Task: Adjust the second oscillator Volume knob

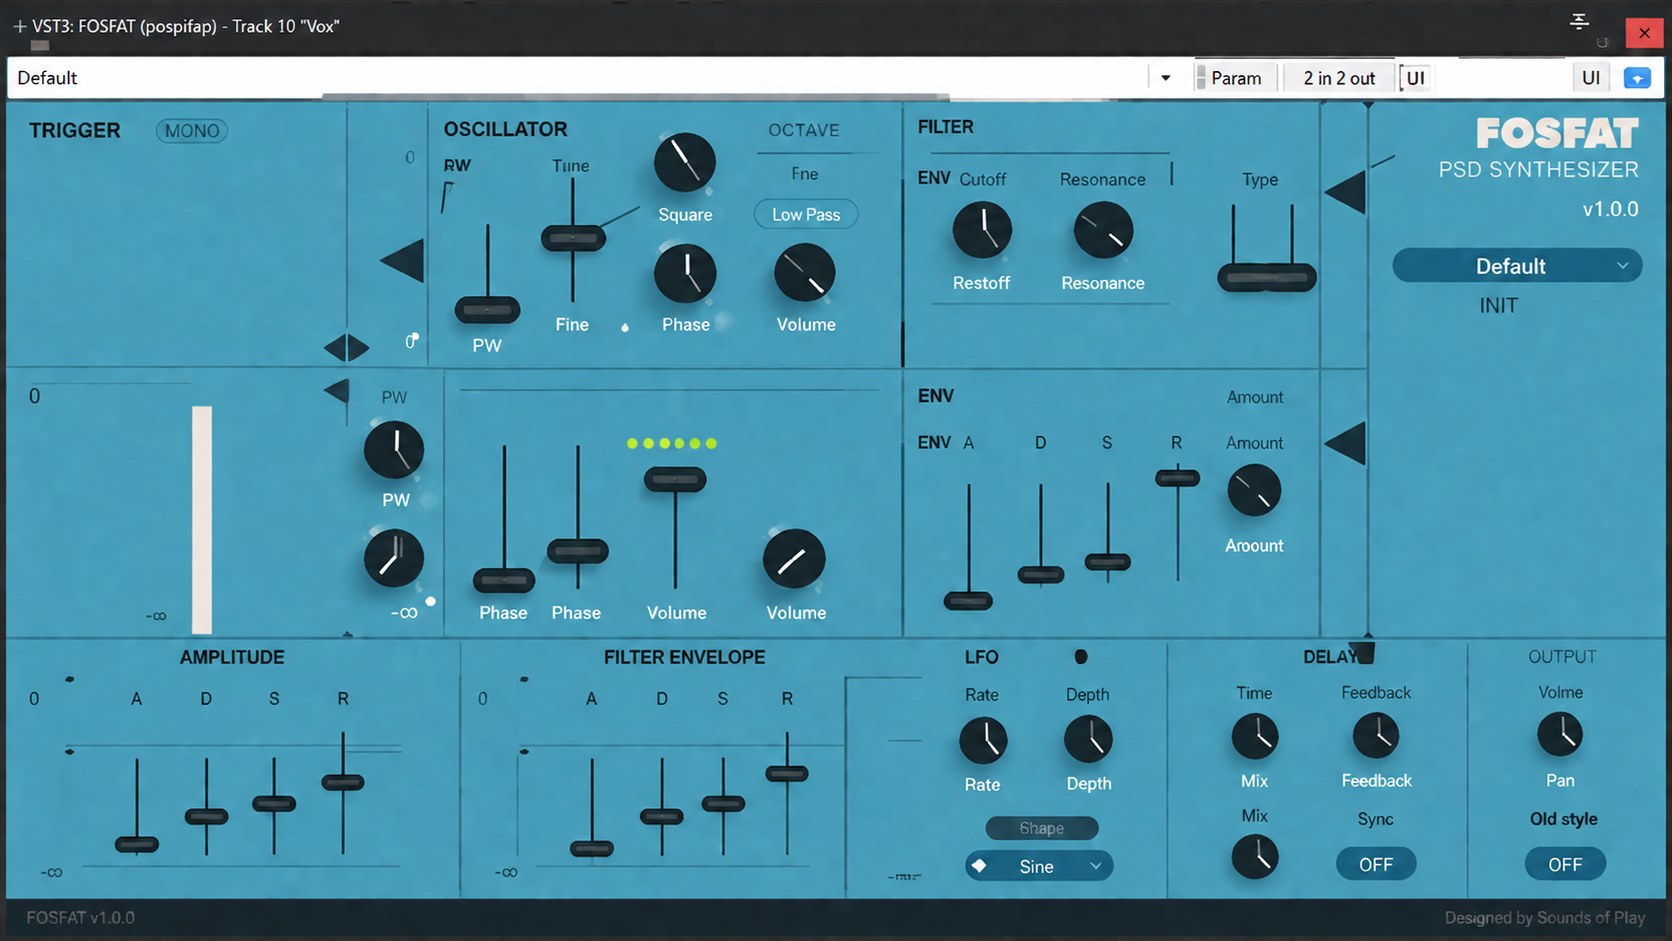Action: 794,559
